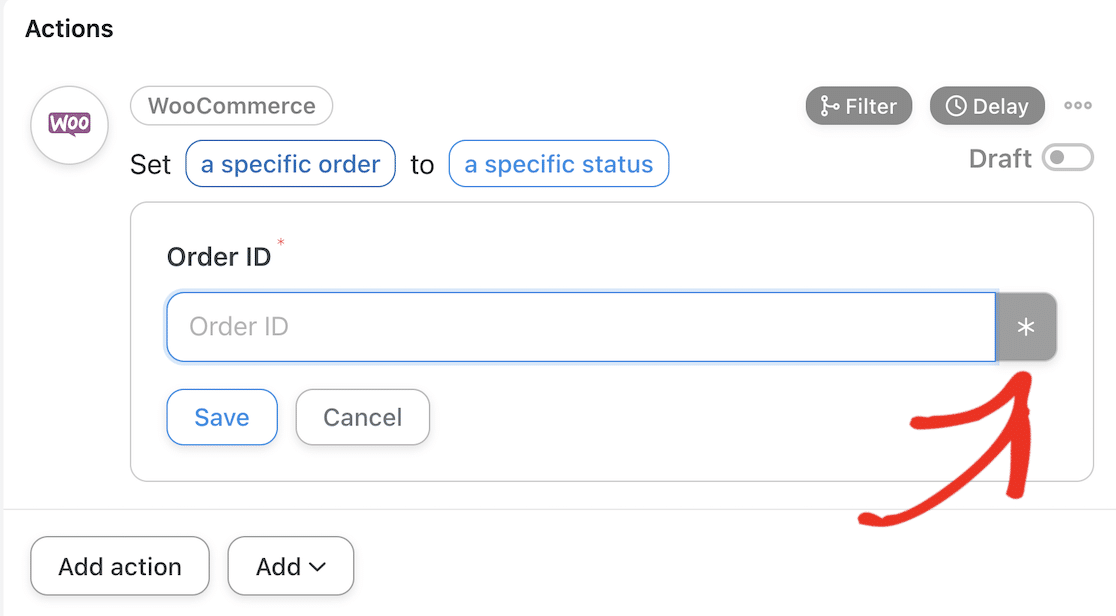Click the Draft status label
1116x616 pixels.
pos(1000,158)
